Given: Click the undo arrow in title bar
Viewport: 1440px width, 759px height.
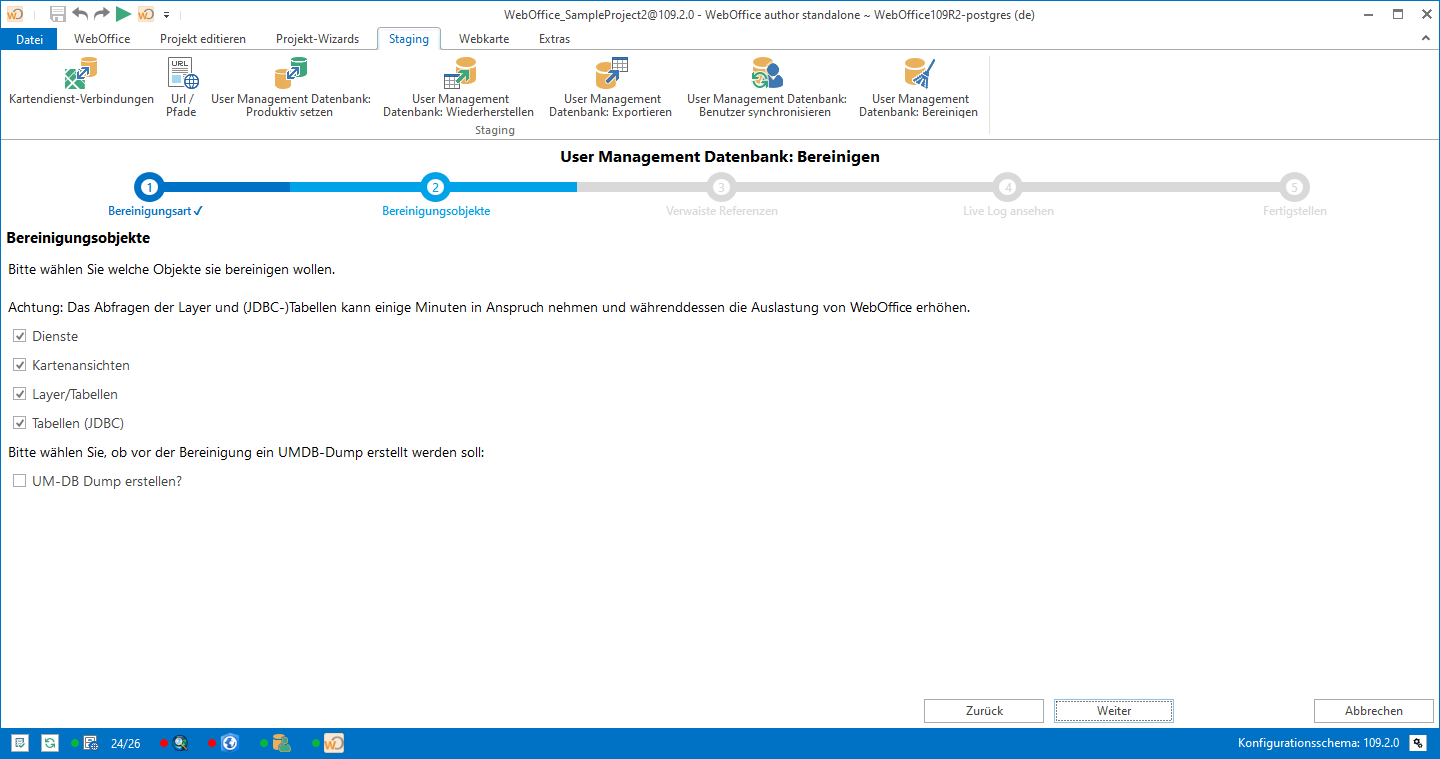Looking at the screenshot, I should click(80, 14).
